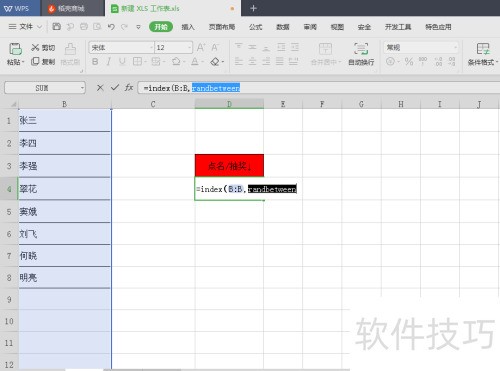This screenshot has width=500, height=371.
Task: Toggle bold formatting
Action: (x=95, y=62)
